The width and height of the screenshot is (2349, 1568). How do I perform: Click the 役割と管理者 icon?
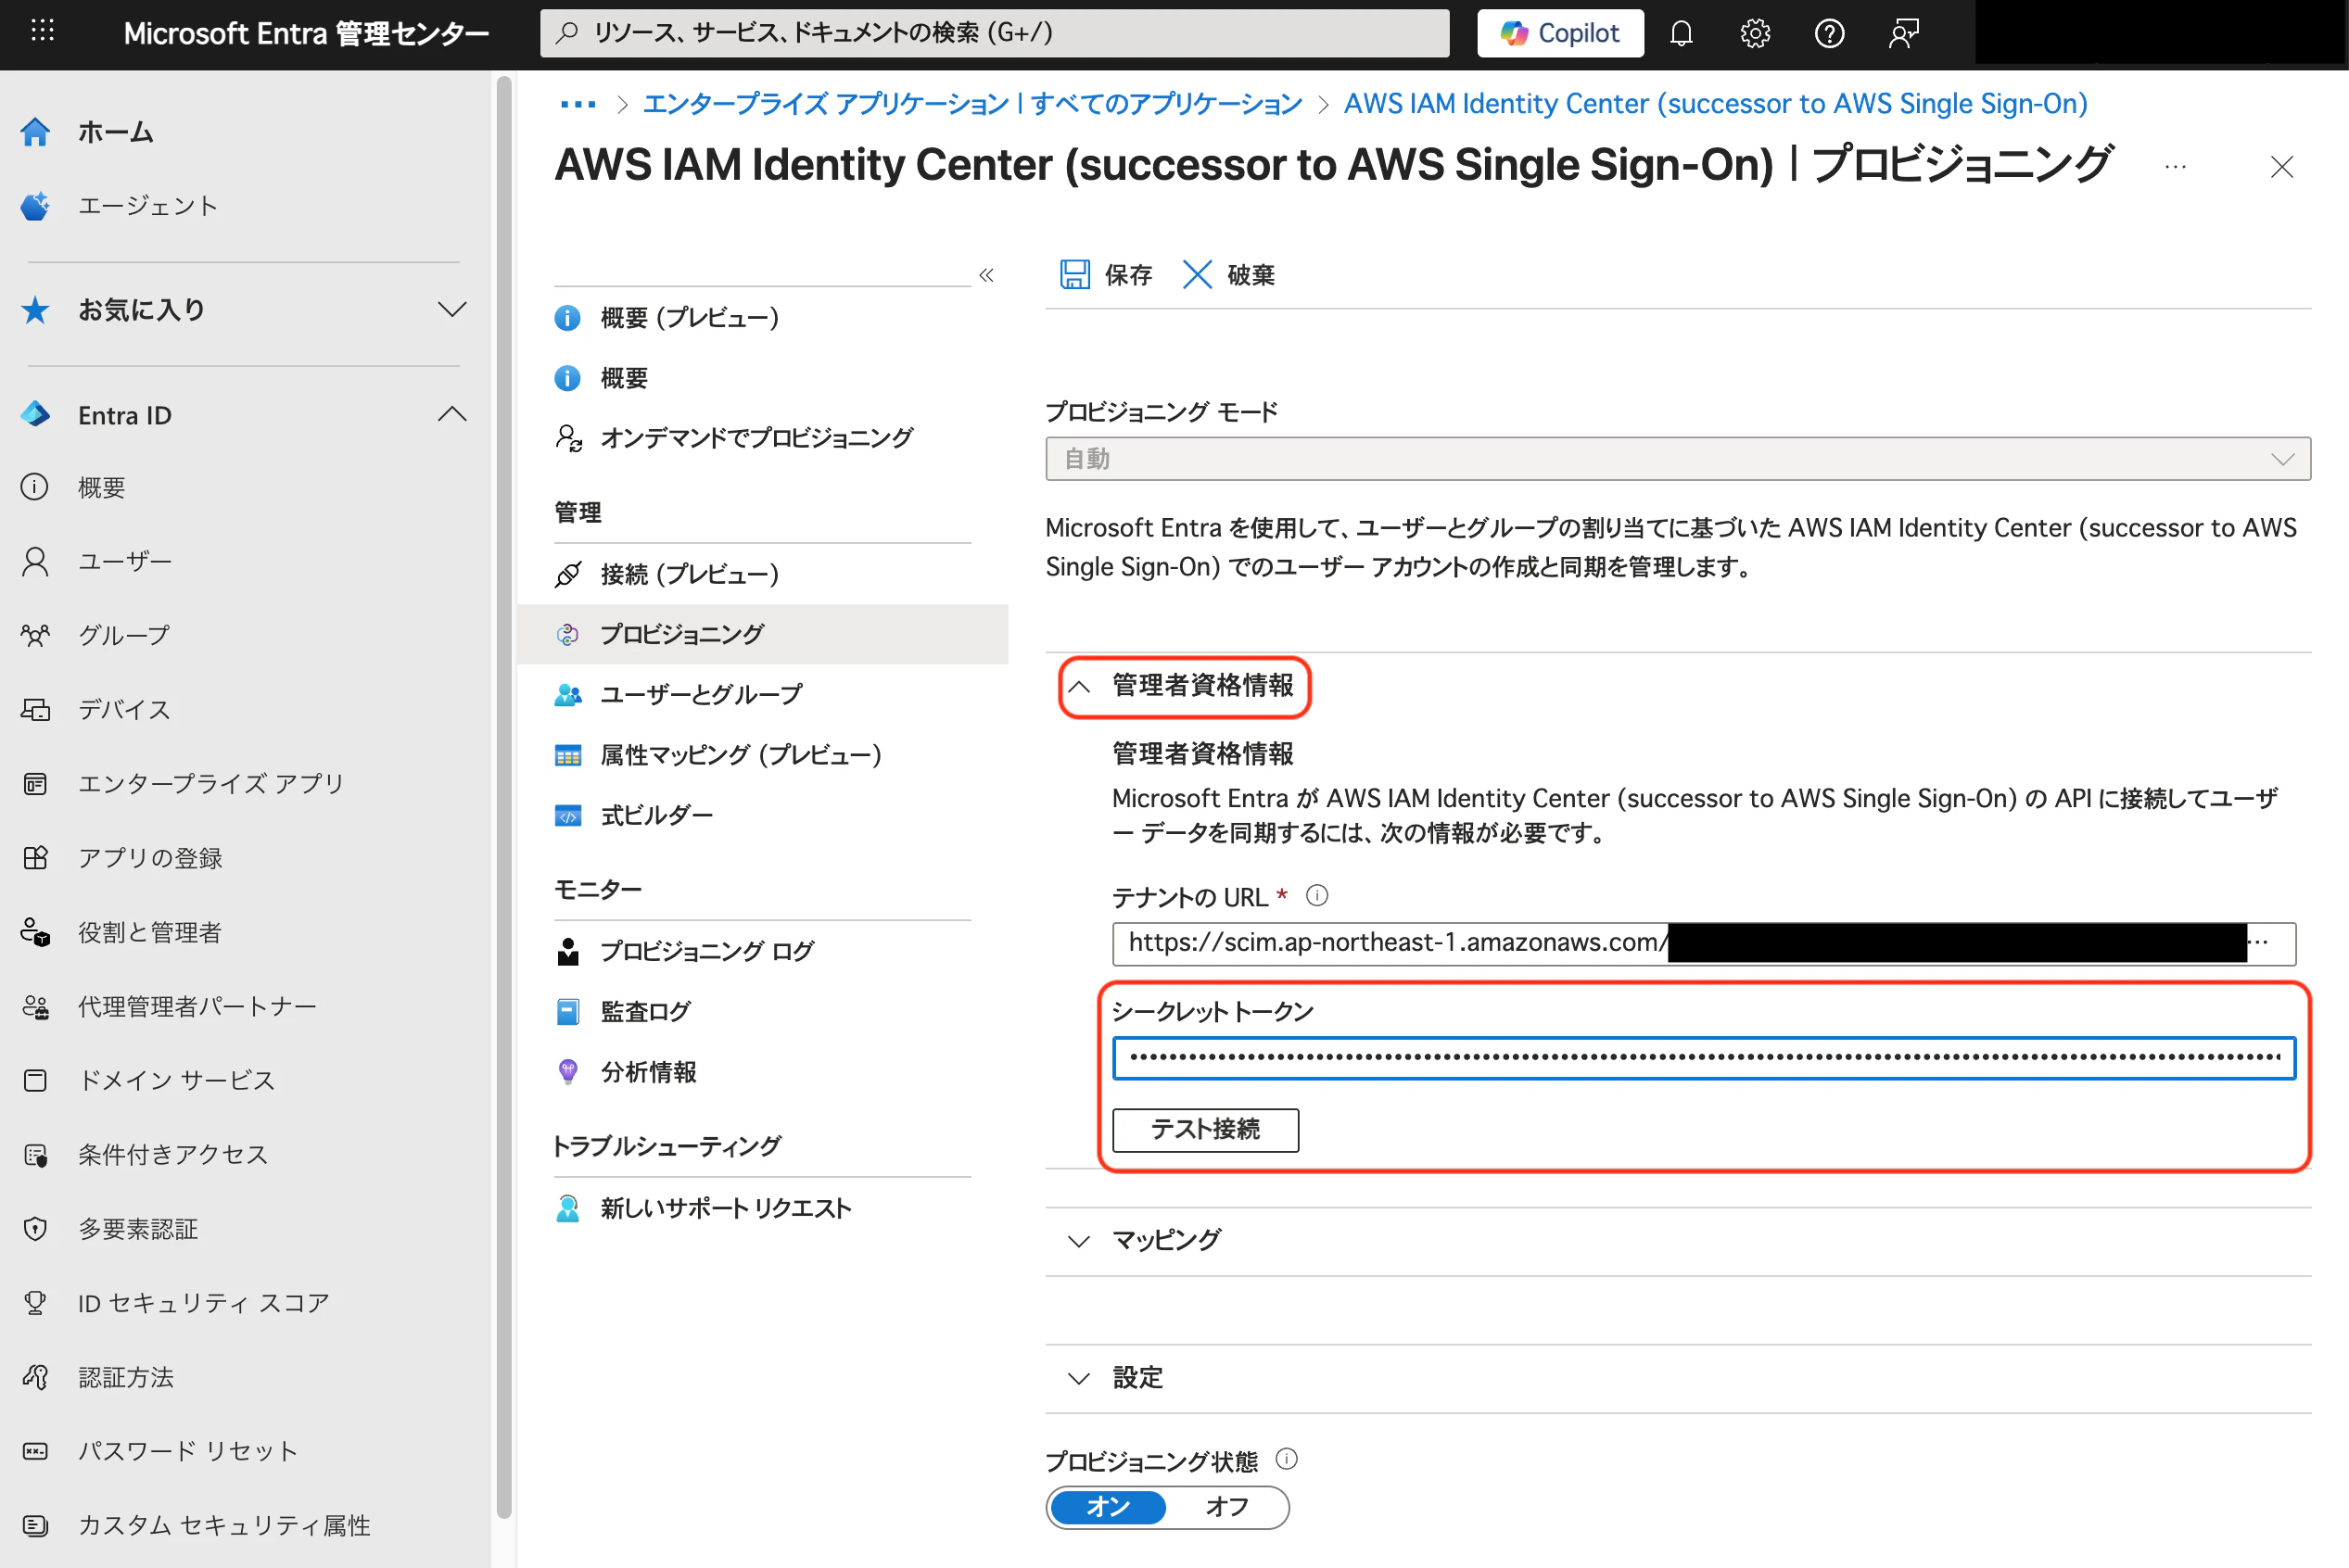click(35, 932)
